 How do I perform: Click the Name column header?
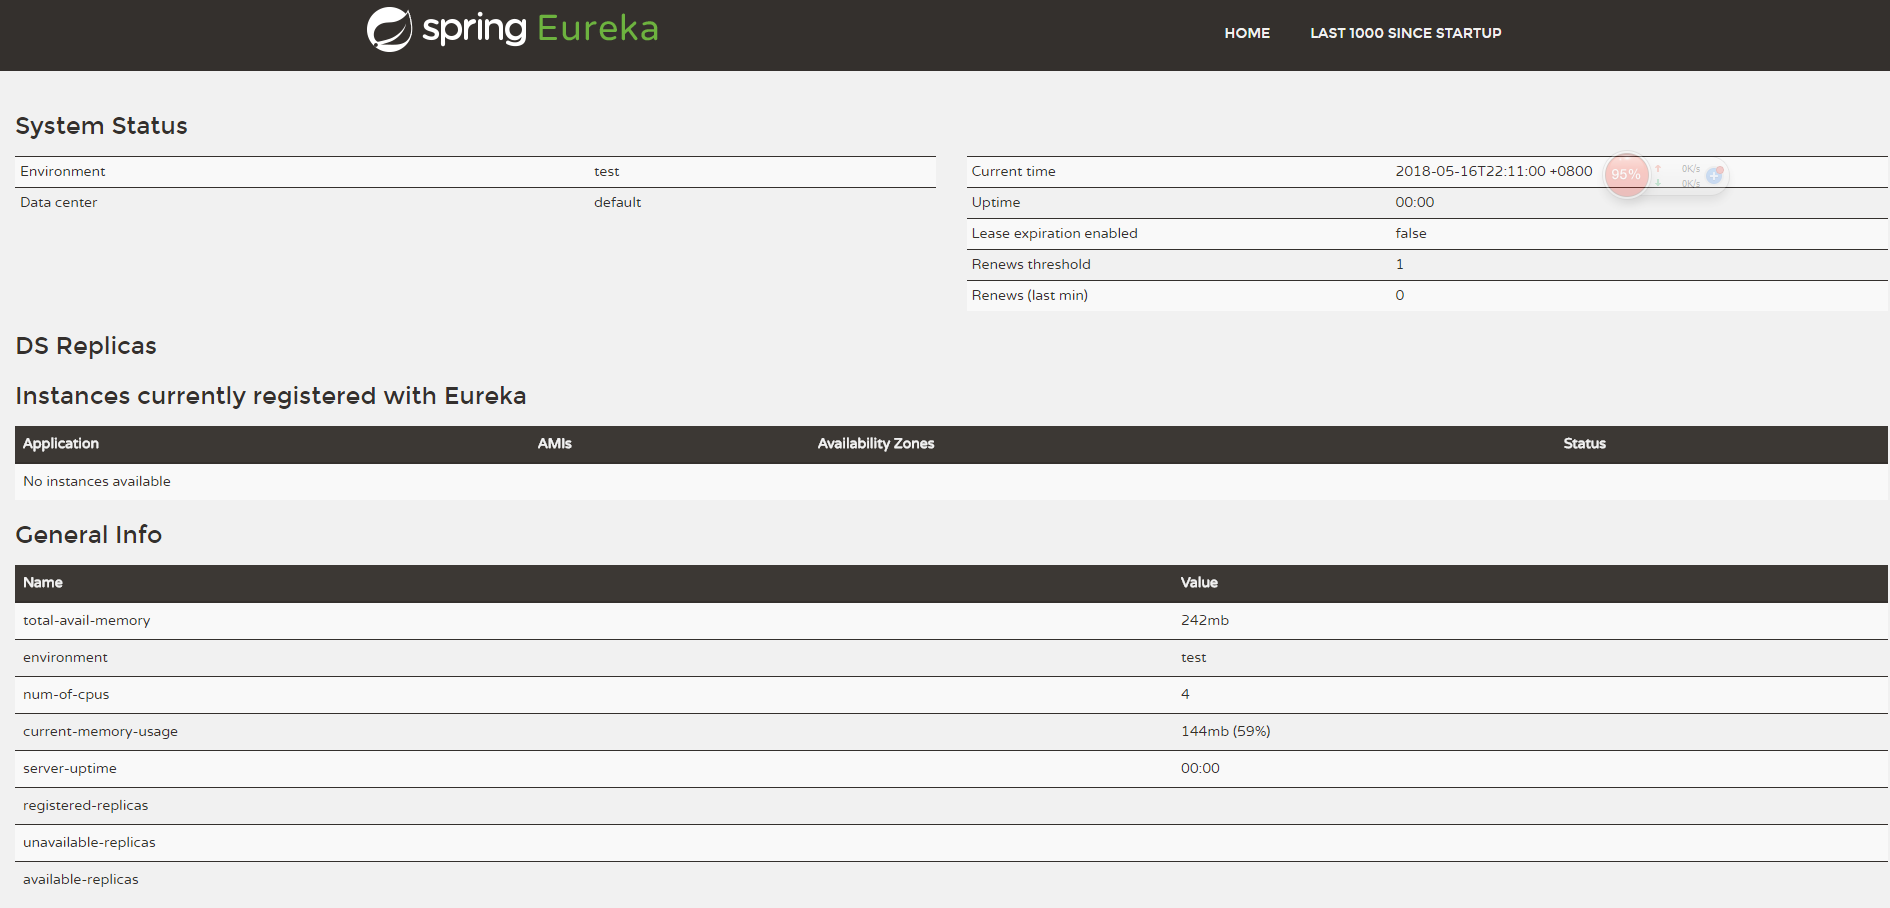pyautogui.click(x=43, y=583)
